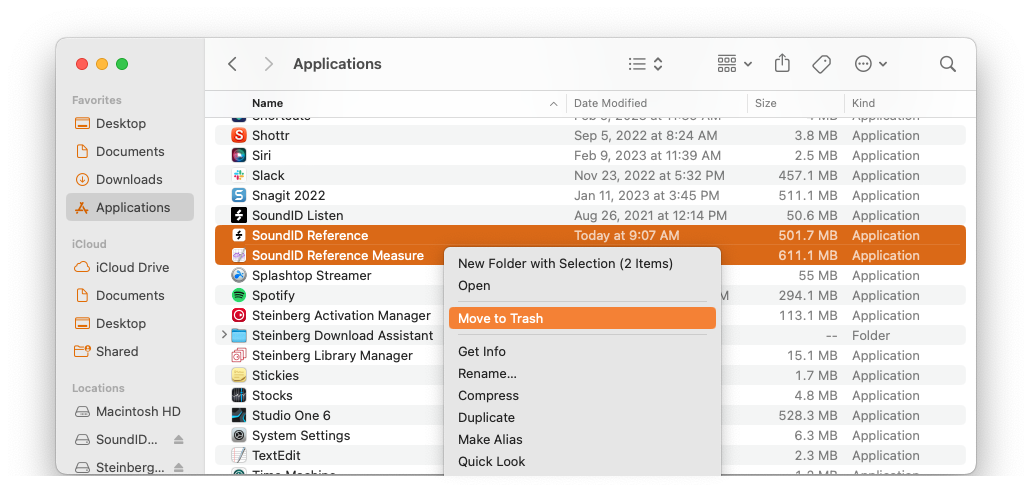Click the Tags toolbar icon
The image size is (1032, 489).
[x=821, y=64]
